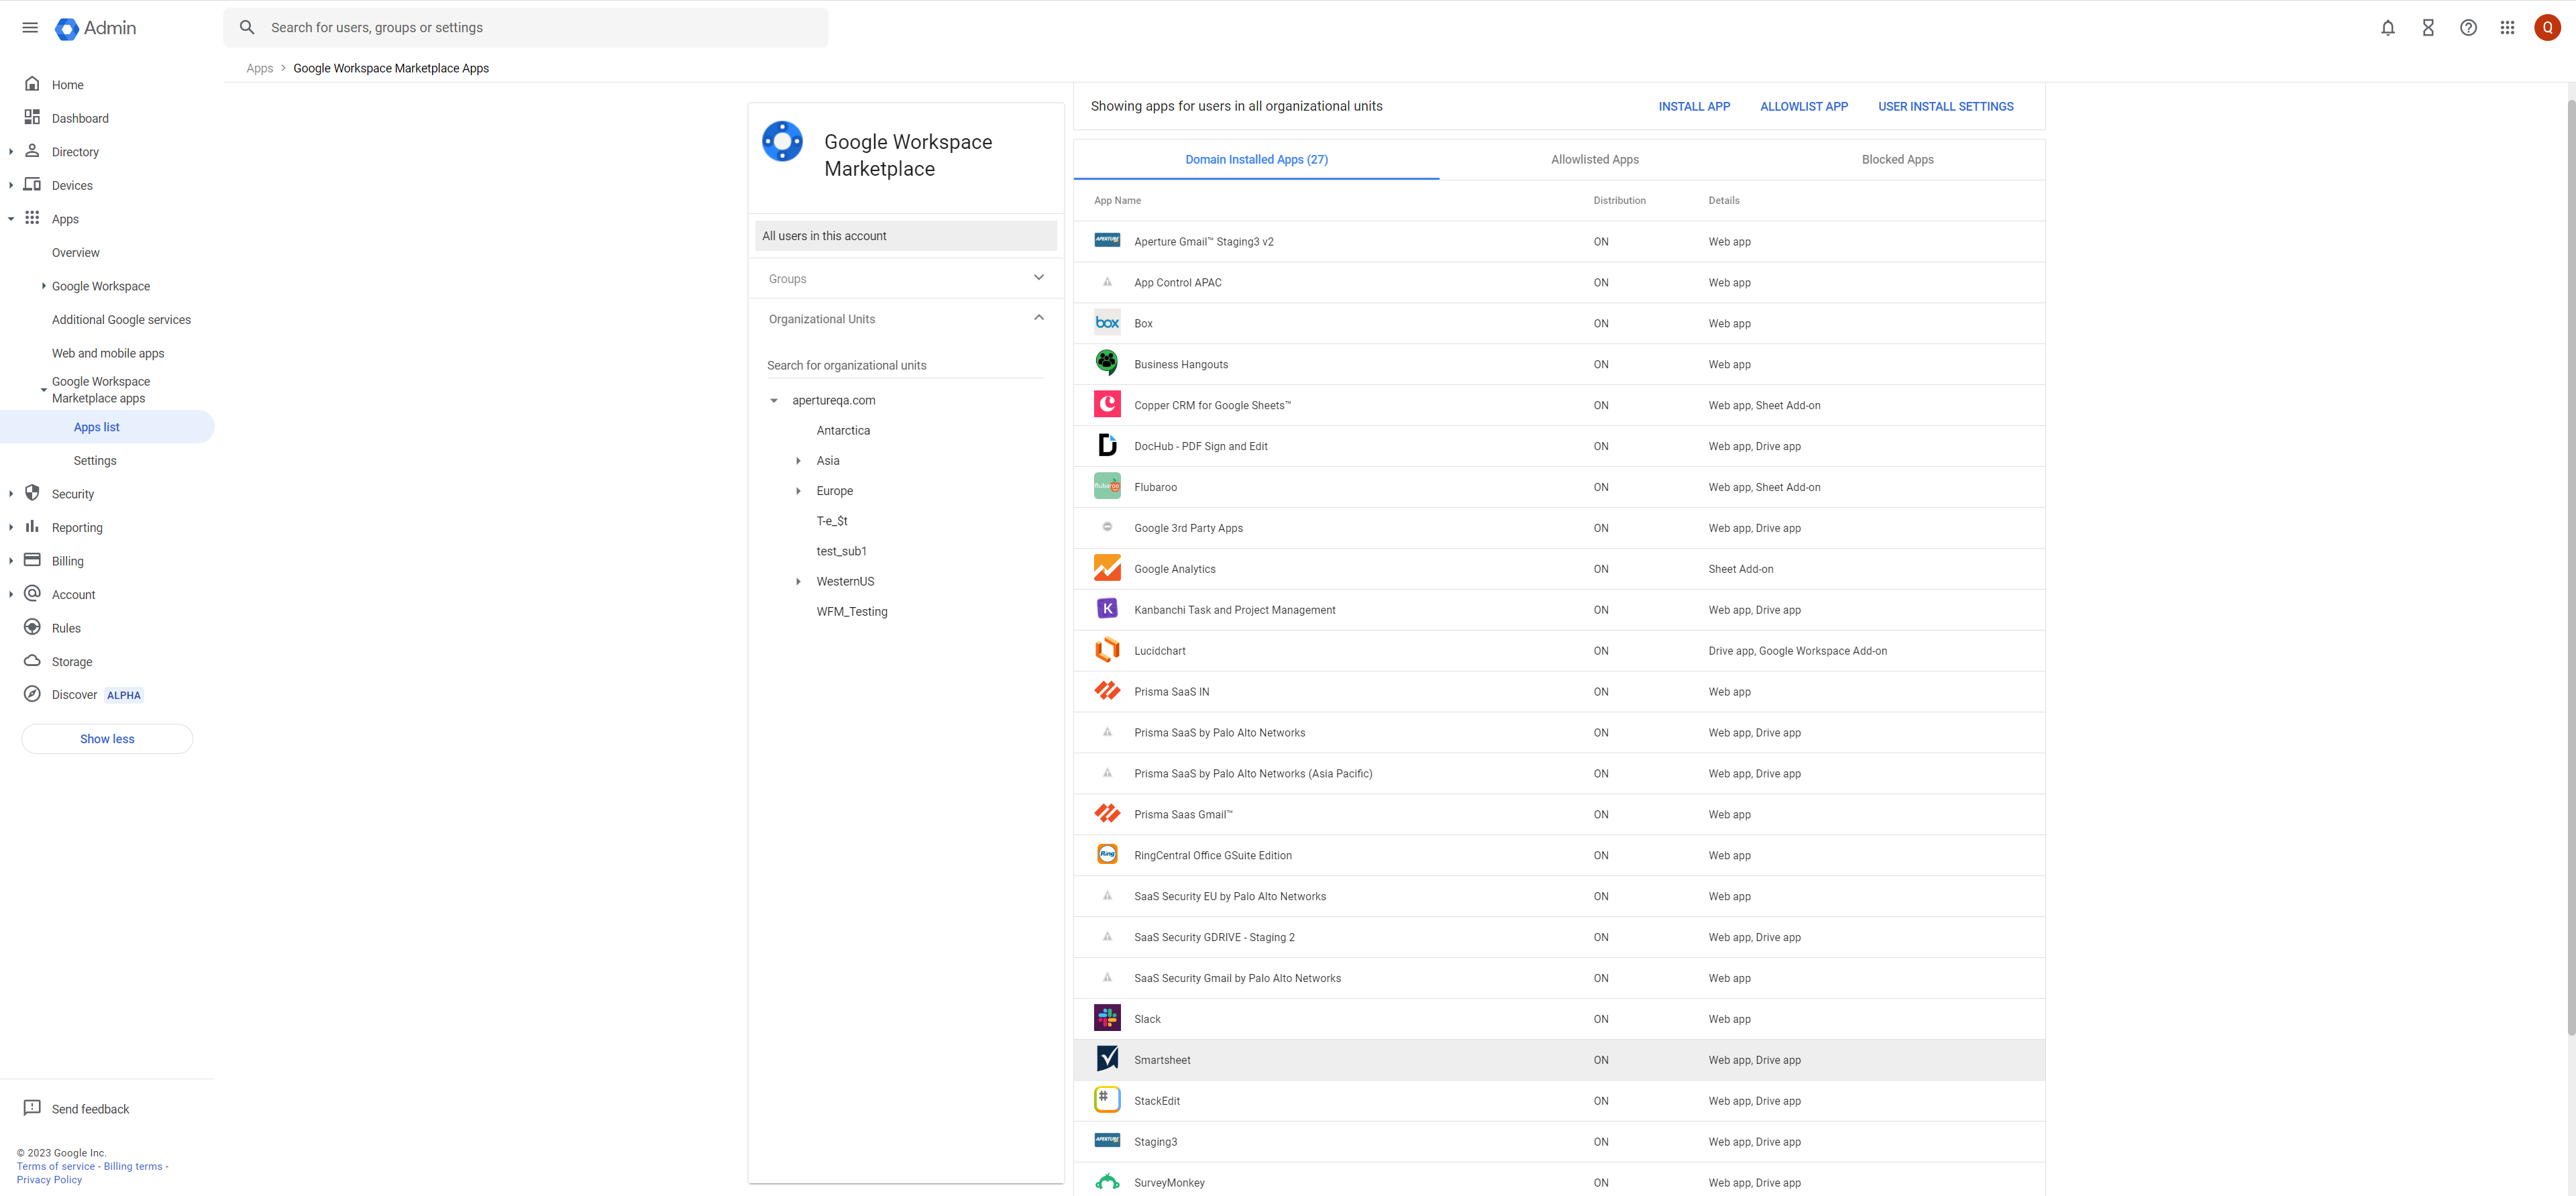This screenshot has width=2576, height=1196.
Task: Expand the Groups section
Action: click(1038, 278)
